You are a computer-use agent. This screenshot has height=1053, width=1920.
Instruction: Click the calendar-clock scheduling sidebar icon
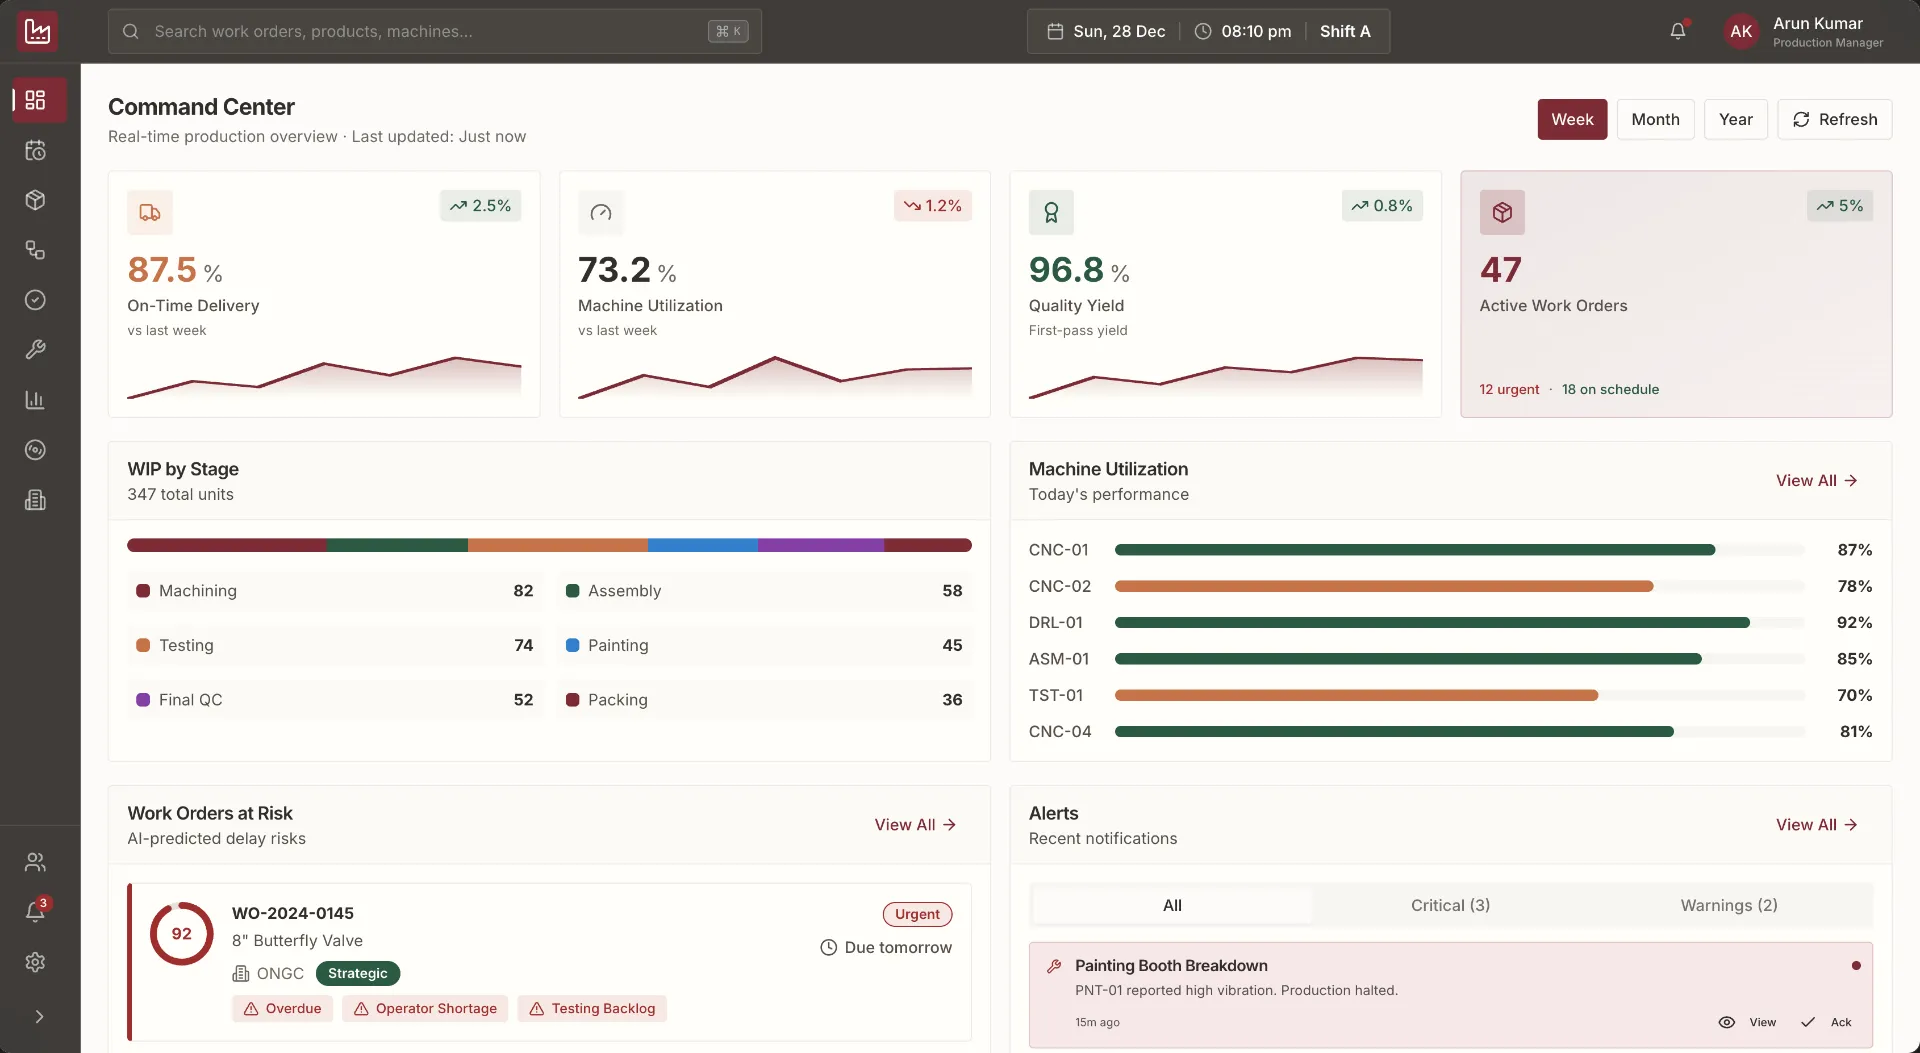pyautogui.click(x=36, y=150)
